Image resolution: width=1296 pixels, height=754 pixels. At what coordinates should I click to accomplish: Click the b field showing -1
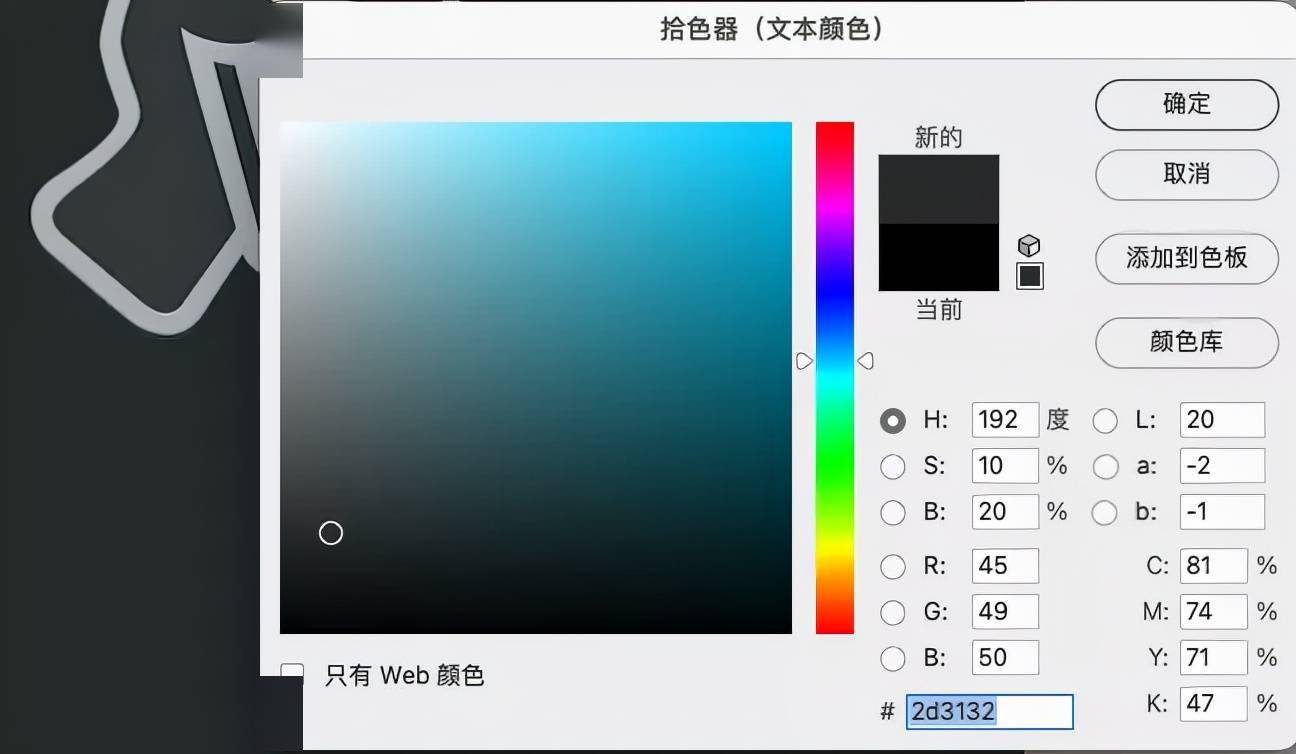(1222, 512)
